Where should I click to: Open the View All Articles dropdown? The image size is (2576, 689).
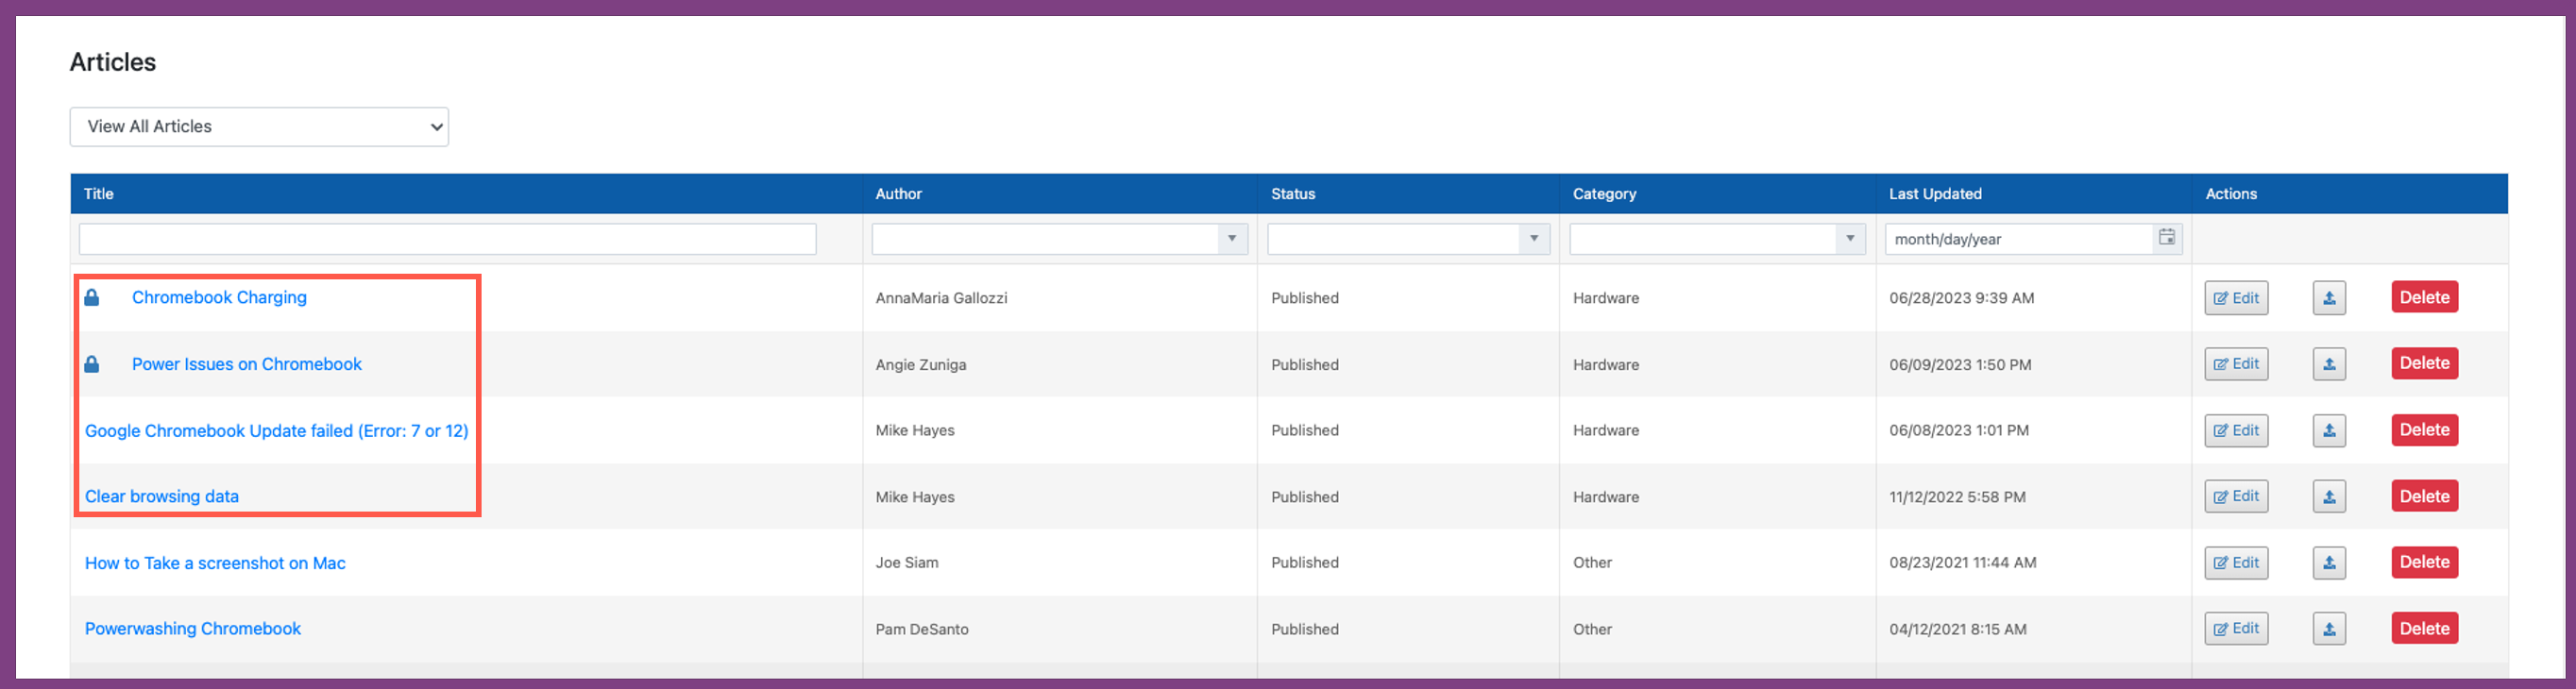[259, 127]
